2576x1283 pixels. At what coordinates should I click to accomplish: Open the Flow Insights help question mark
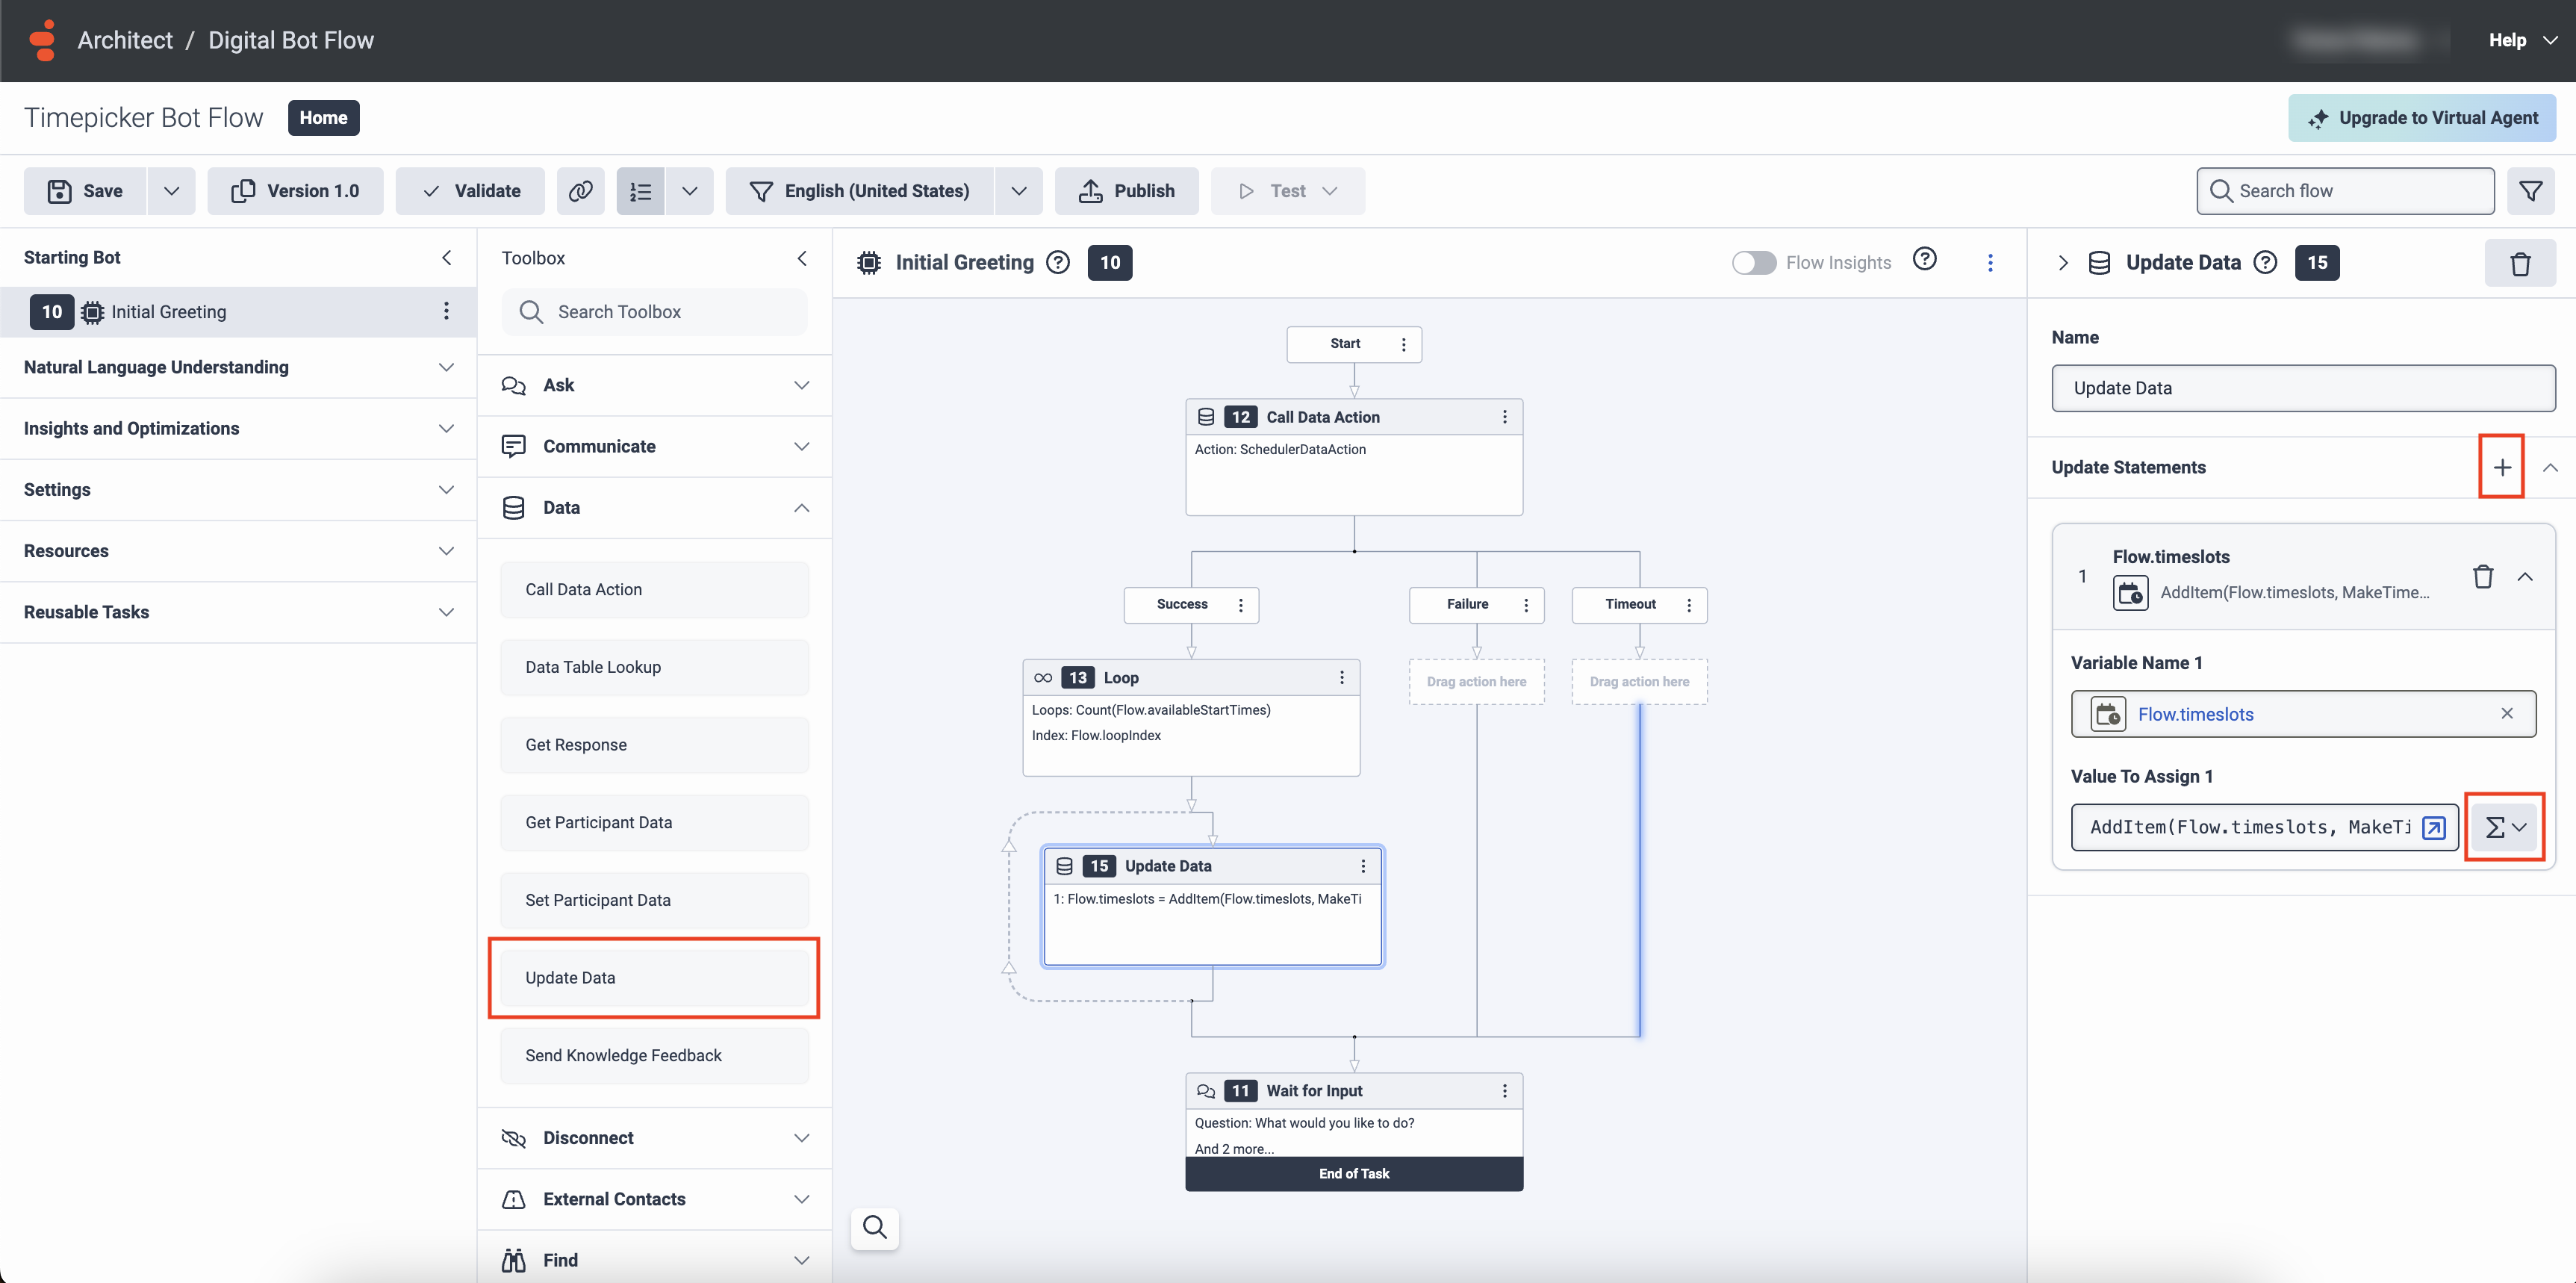(x=1924, y=260)
